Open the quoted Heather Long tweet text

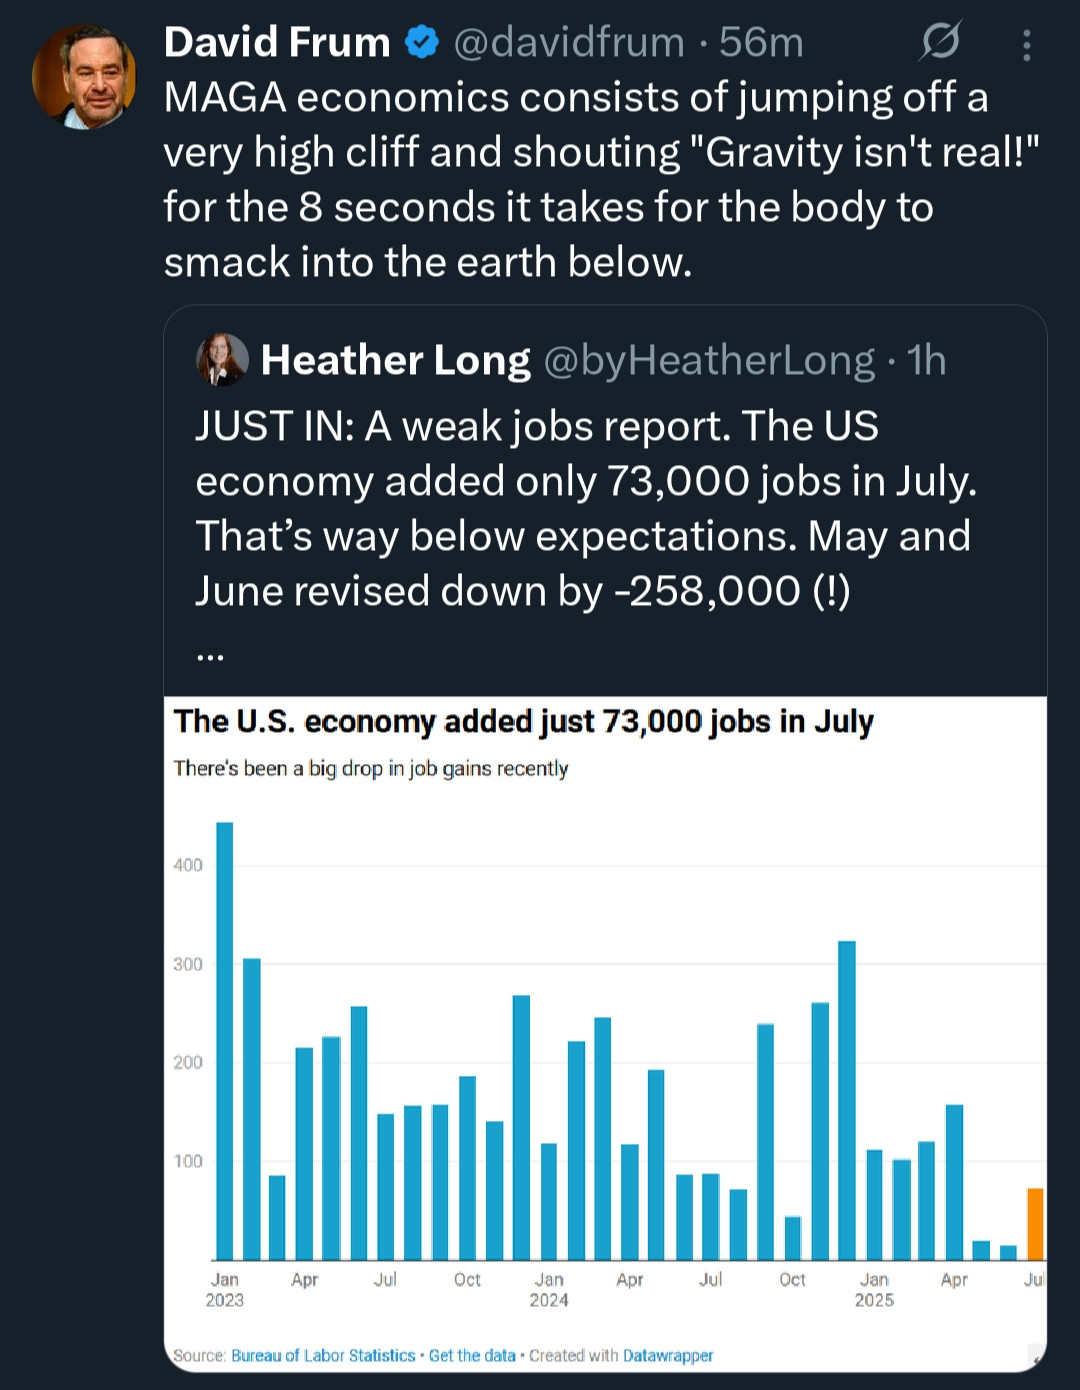586,508
